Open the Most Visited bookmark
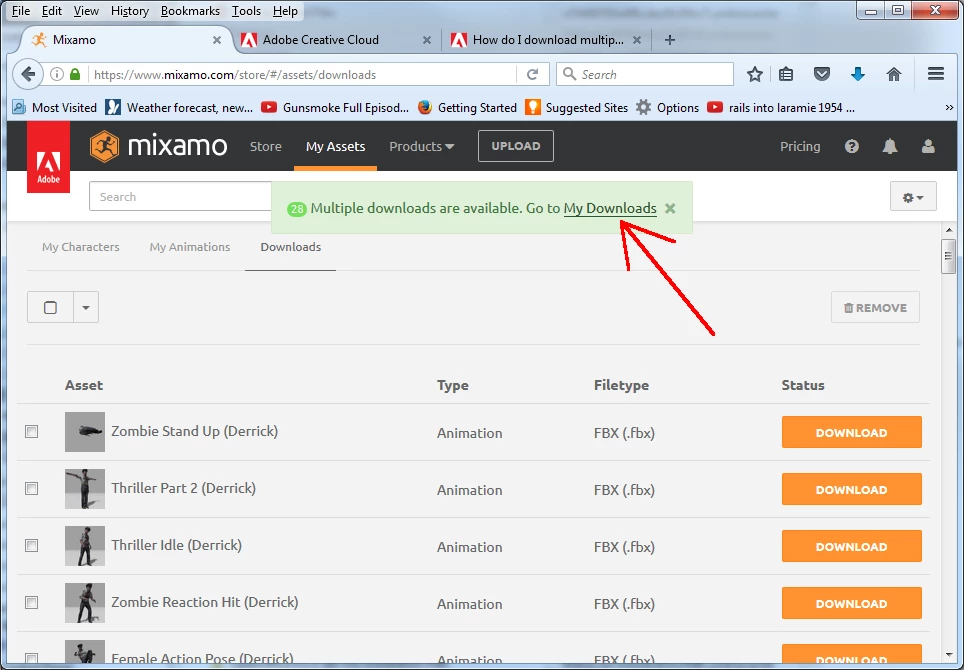This screenshot has width=964, height=670. [x=55, y=108]
